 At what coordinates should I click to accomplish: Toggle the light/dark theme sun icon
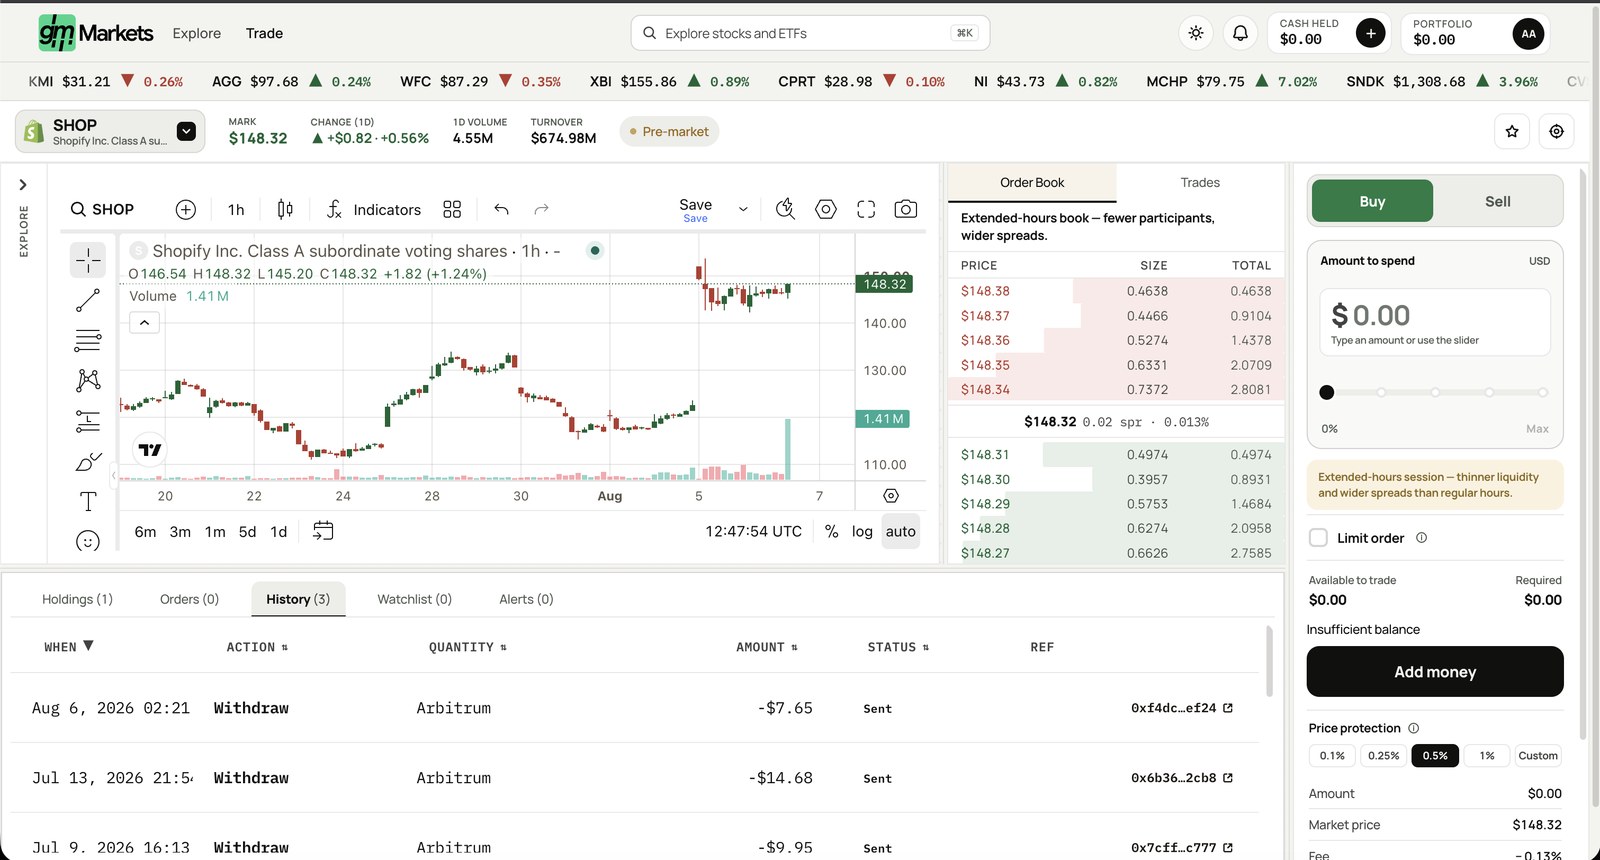1196,33
